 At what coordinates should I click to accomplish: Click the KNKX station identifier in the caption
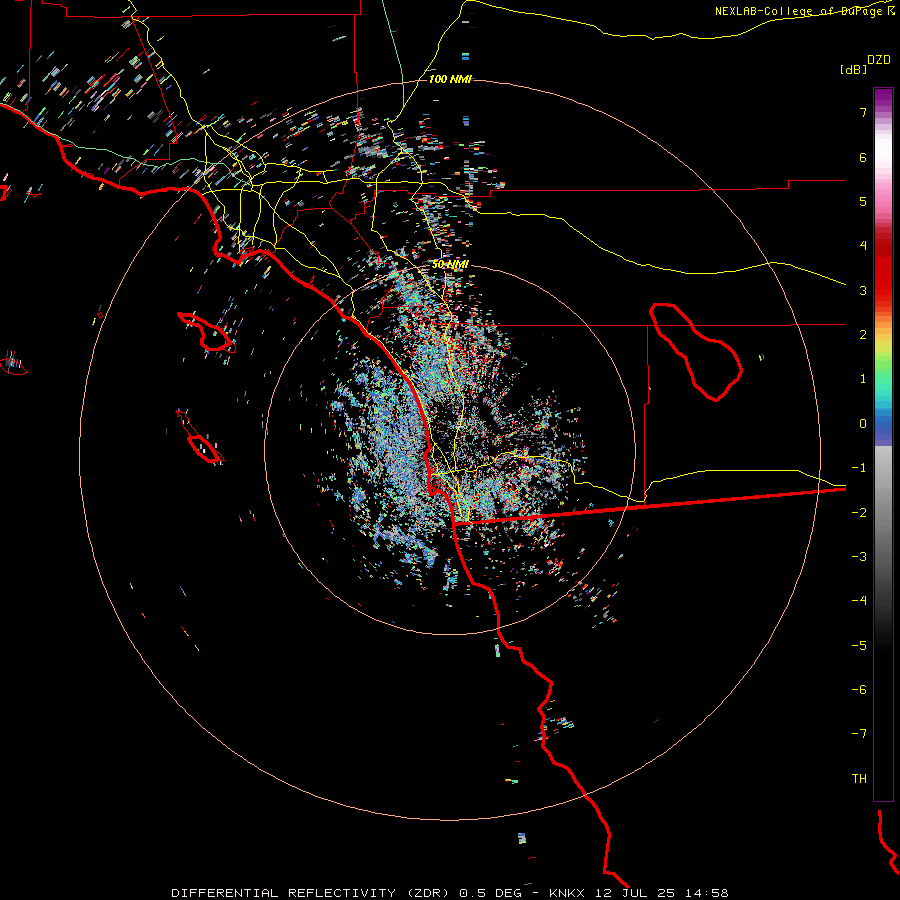pyautogui.click(x=567, y=893)
